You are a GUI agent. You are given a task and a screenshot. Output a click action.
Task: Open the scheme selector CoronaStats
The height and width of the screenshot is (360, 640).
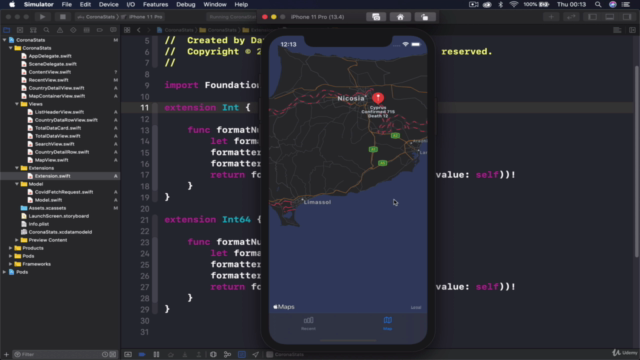[97, 17]
